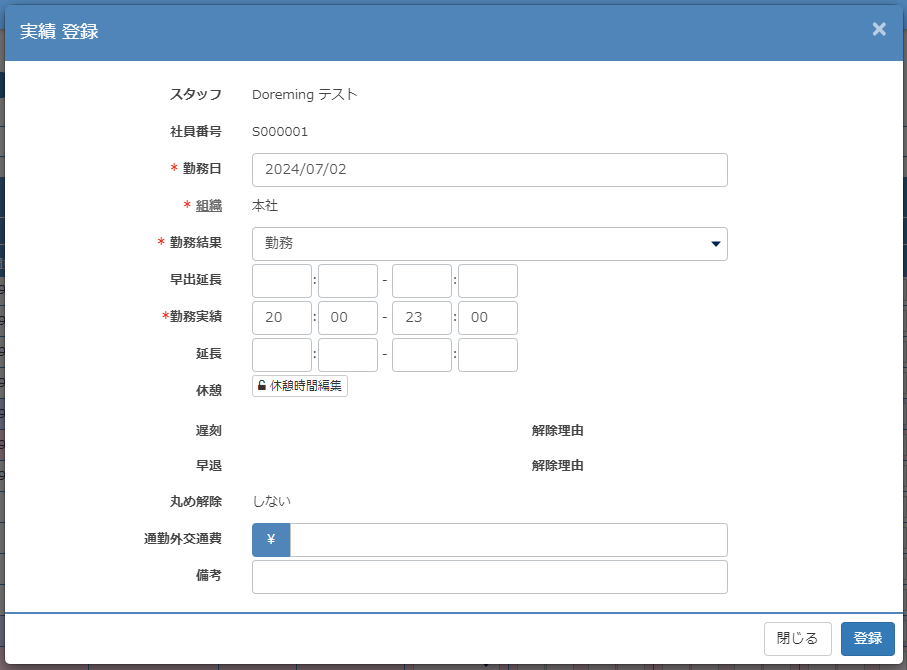Click the 組織 label link

pos(208,206)
